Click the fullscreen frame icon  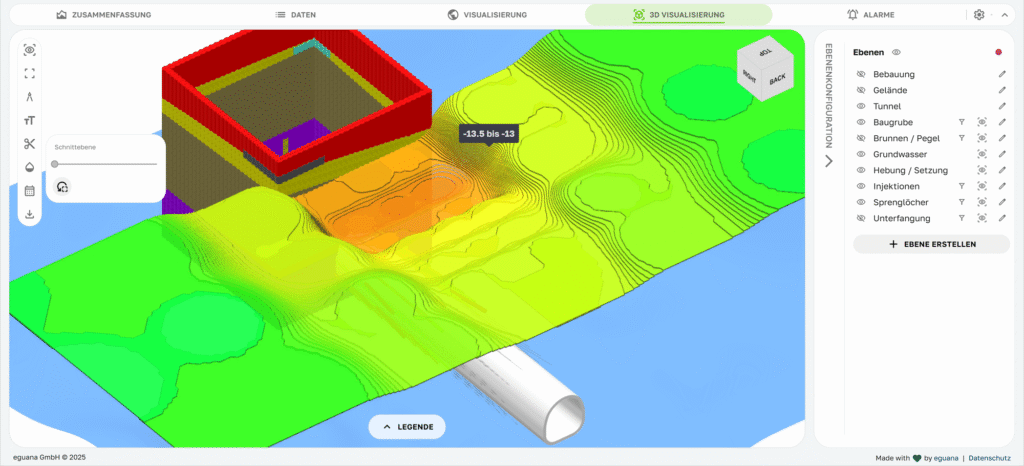tap(30, 73)
